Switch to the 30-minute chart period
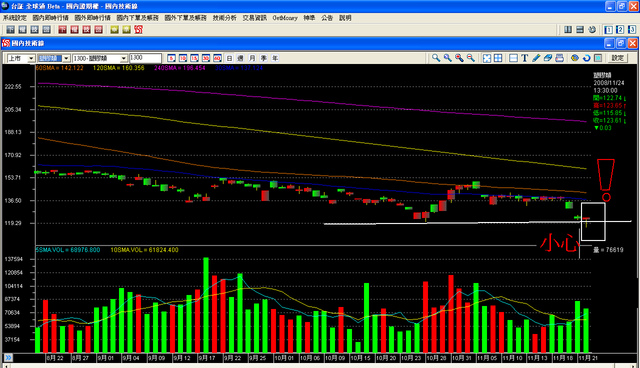Image resolution: width=640 pixels, height=368 pixels. [x=206, y=58]
